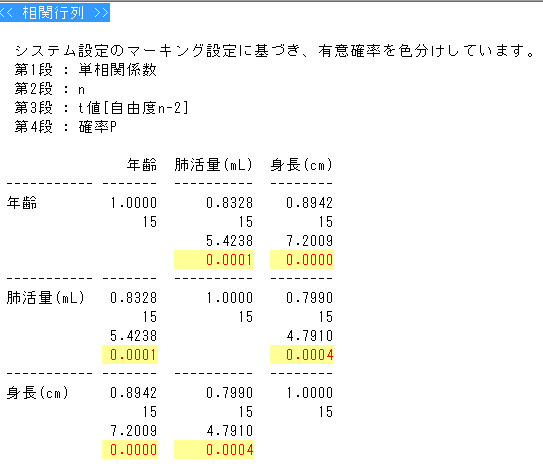
Task: Click 0.8942 in 身長(cm) row, 年齢 column
Action: [134, 393]
